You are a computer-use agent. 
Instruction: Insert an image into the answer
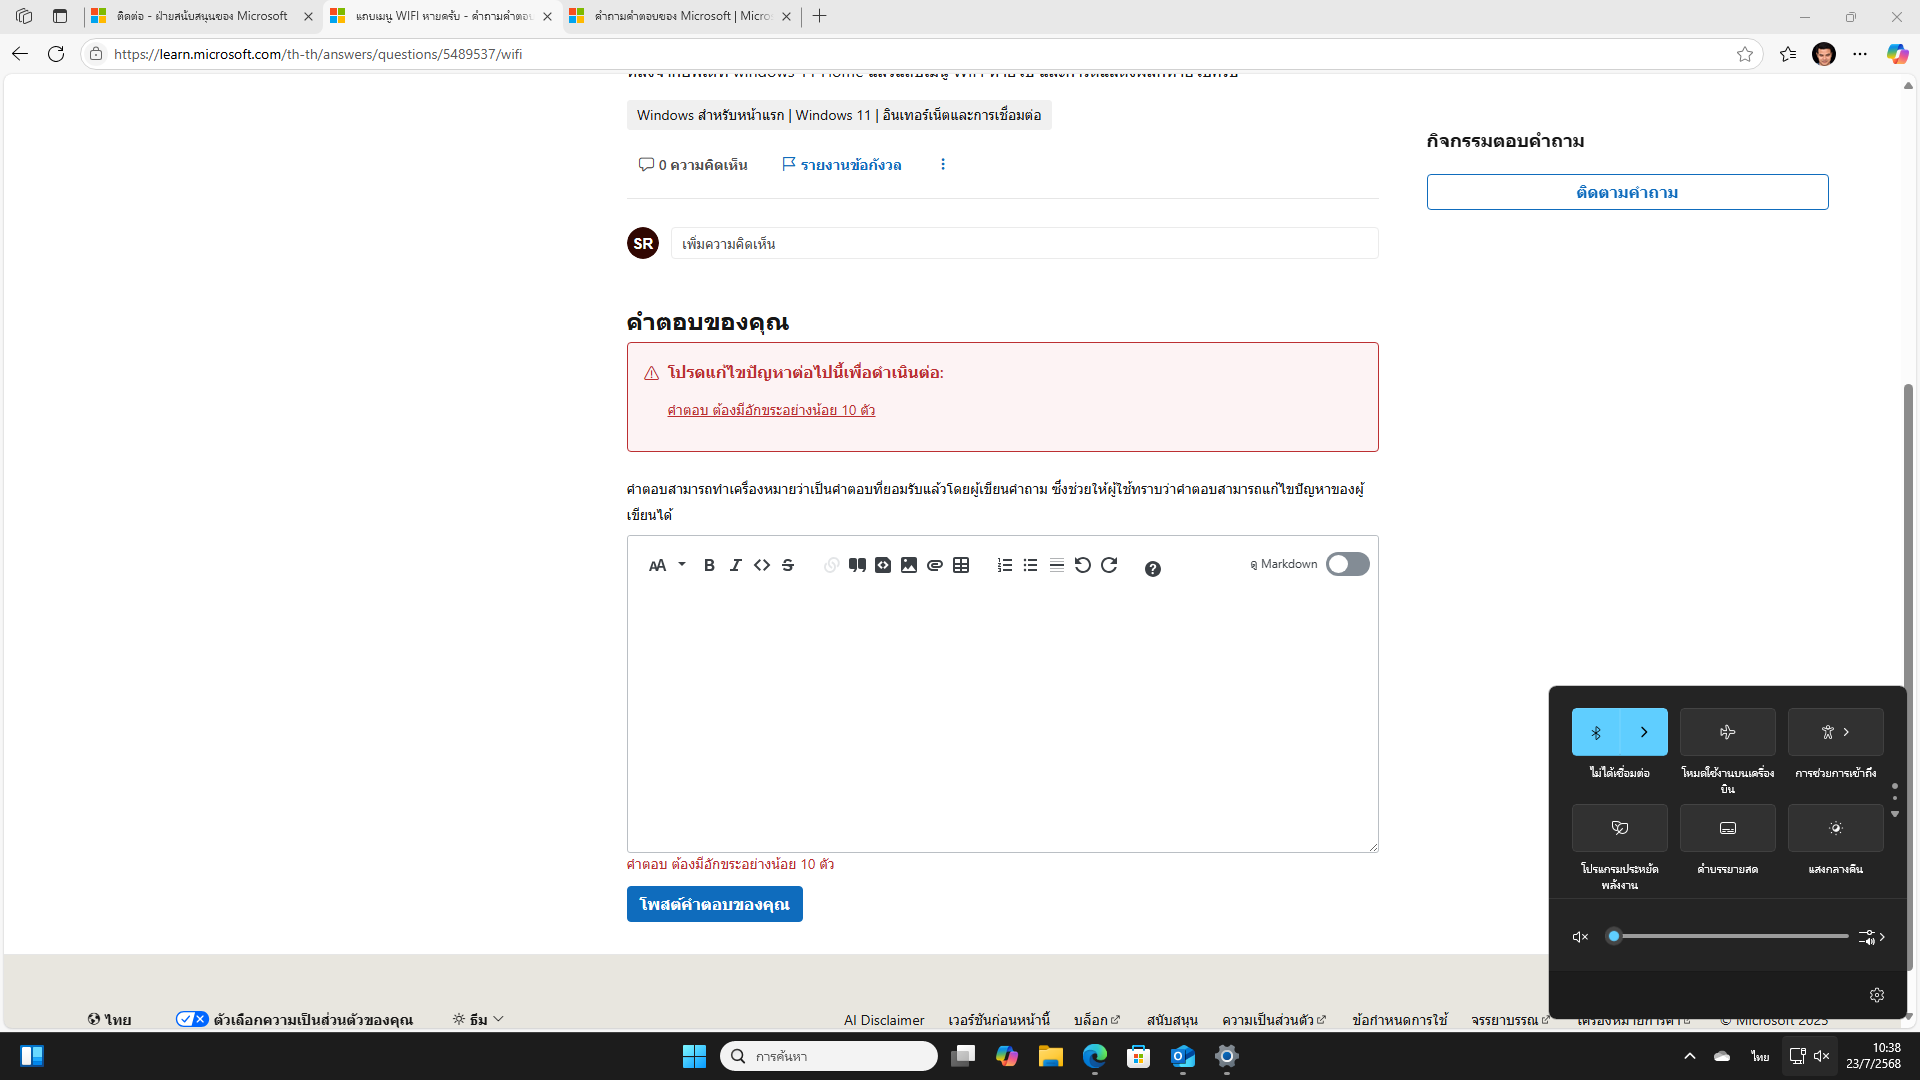pos(909,565)
